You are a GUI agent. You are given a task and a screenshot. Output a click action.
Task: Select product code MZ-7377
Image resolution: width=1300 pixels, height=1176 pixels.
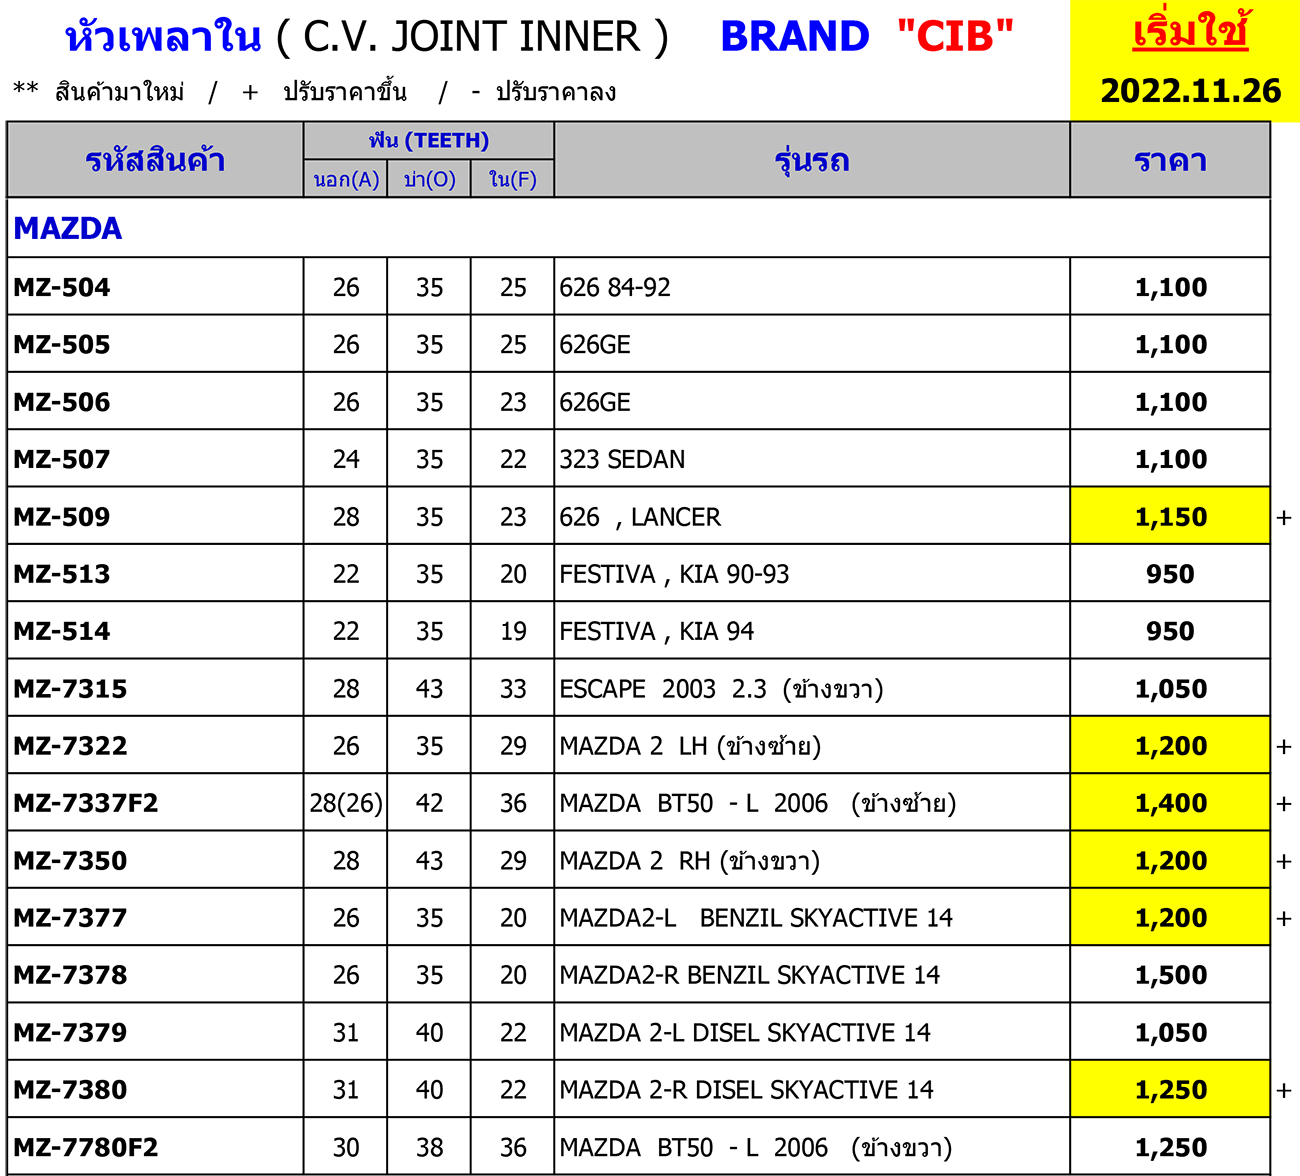[x=71, y=918]
